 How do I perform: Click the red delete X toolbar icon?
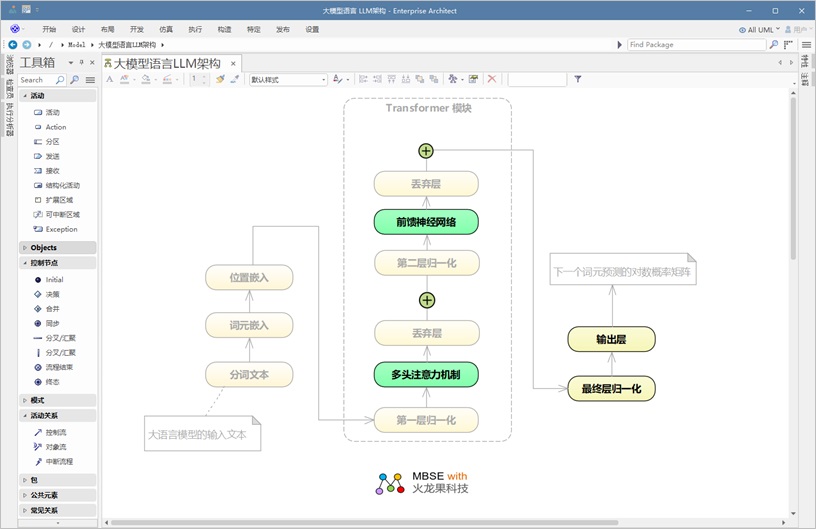(491, 79)
